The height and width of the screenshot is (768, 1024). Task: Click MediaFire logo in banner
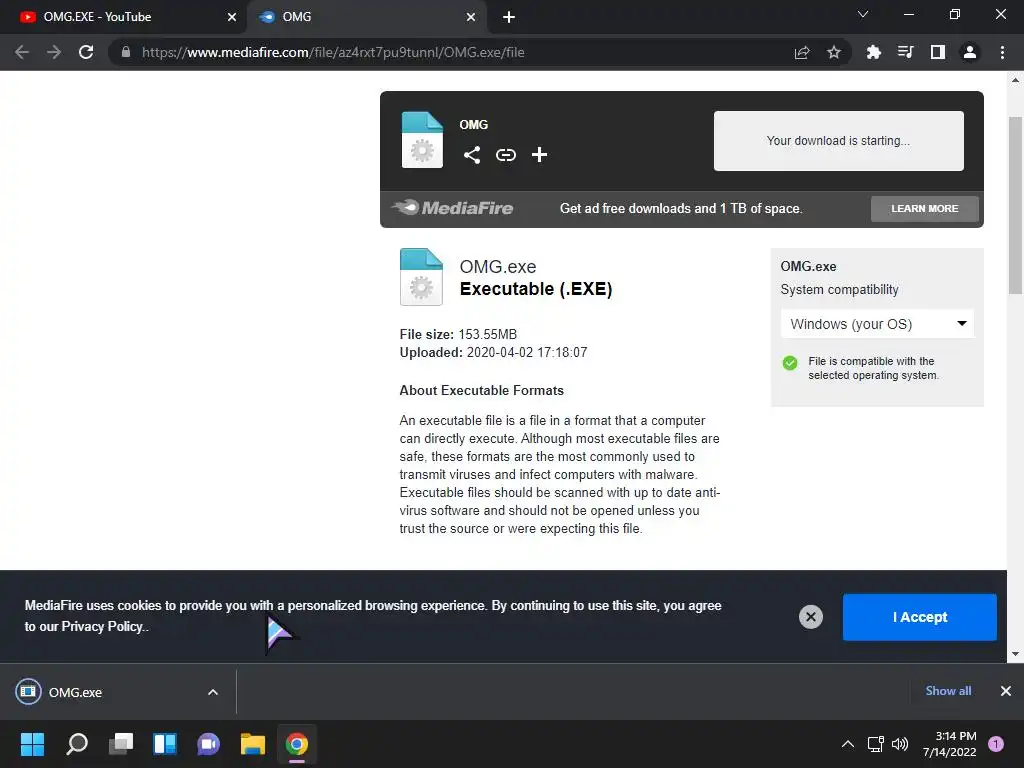point(453,208)
